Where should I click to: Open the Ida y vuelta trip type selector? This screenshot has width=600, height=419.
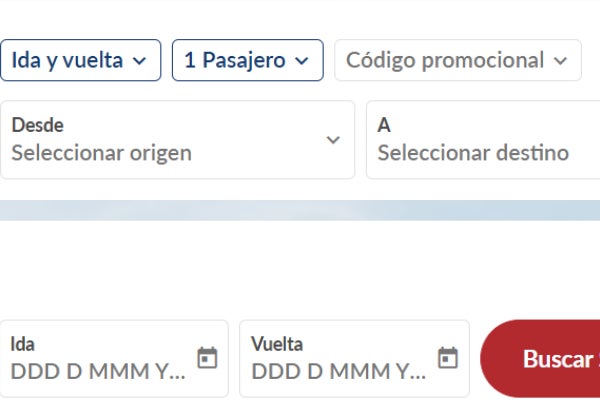(x=80, y=60)
